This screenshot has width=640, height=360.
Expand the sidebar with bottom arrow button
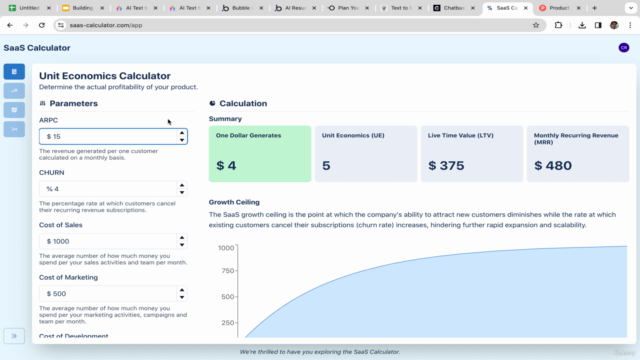(x=14, y=336)
